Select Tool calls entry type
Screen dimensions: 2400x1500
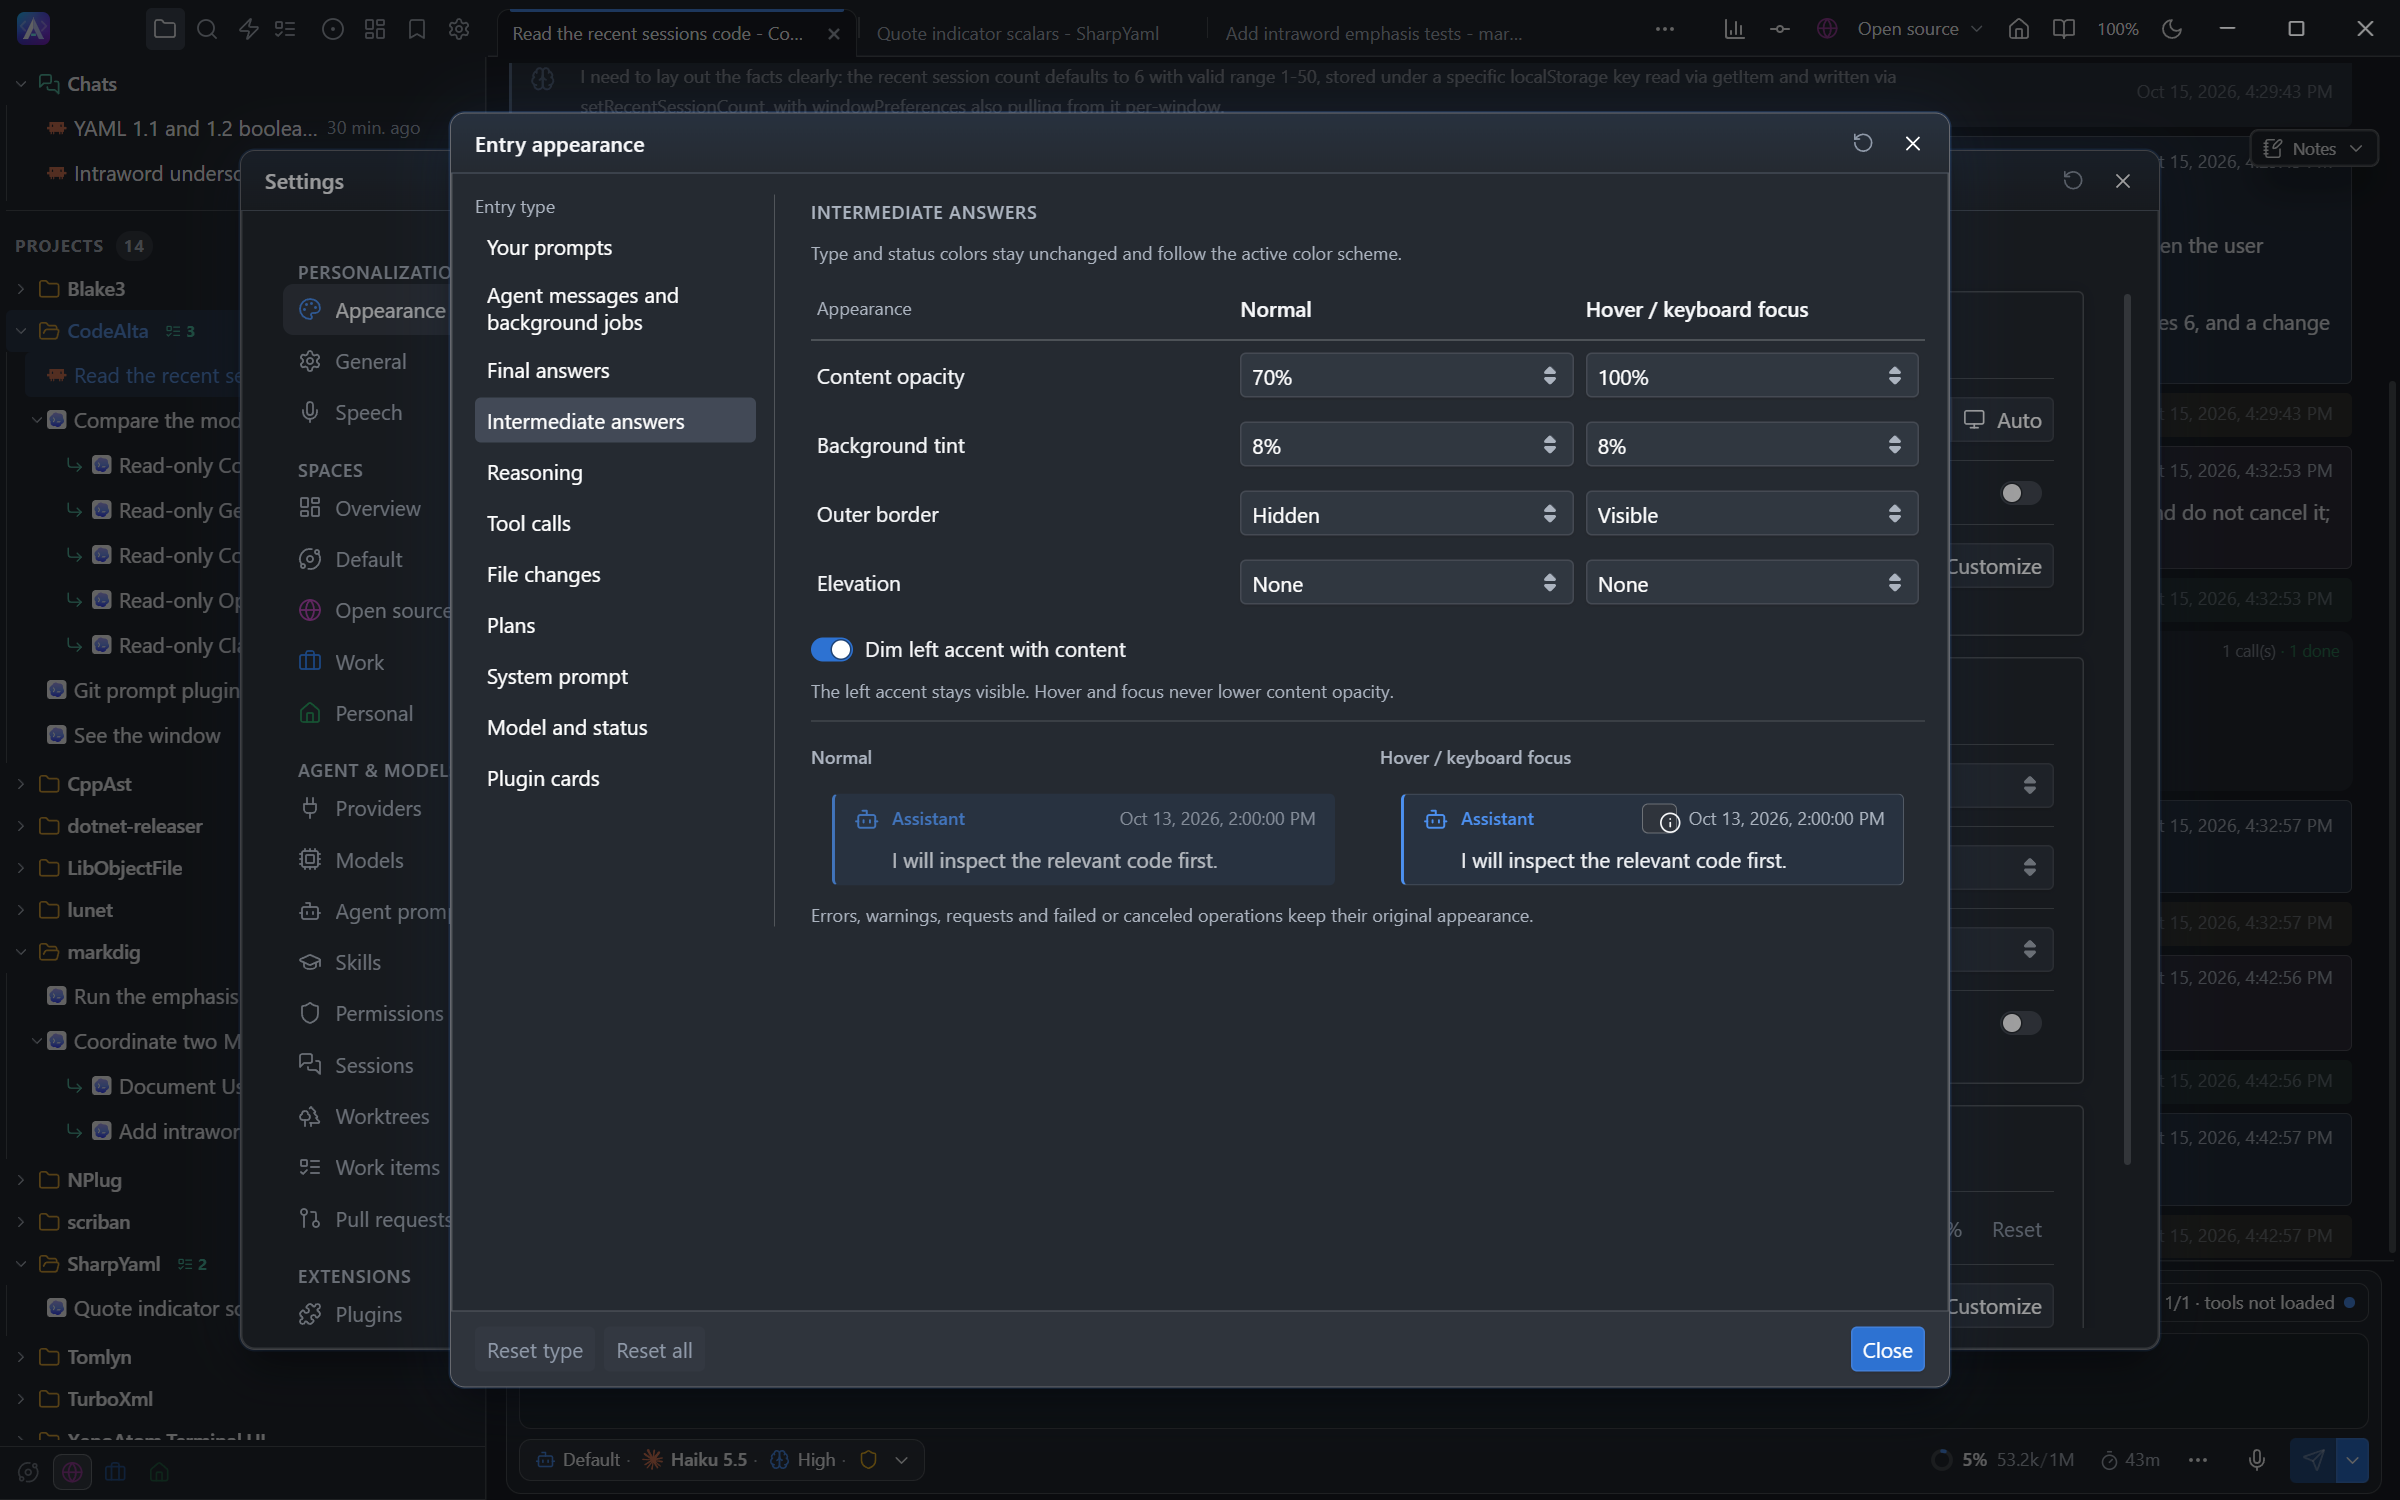click(x=614, y=523)
